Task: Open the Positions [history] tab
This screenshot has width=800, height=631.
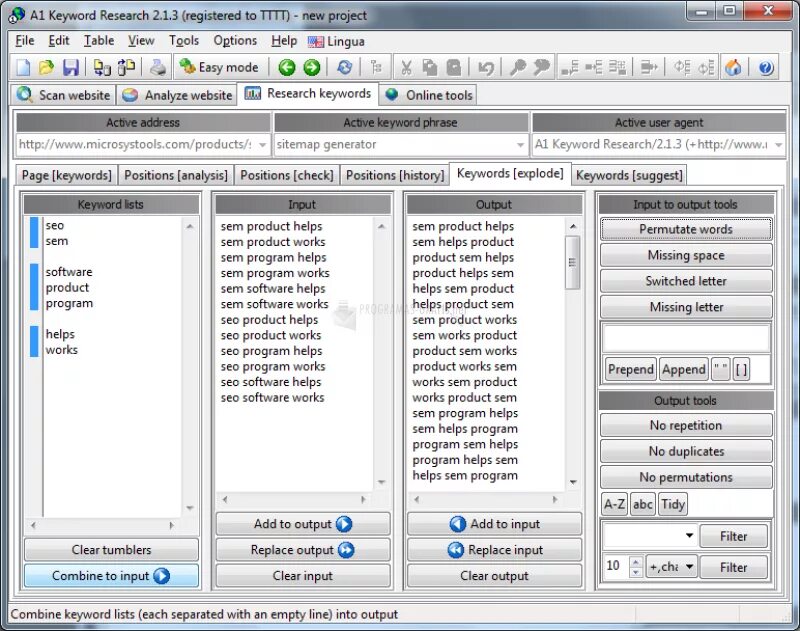Action: coord(395,175)
